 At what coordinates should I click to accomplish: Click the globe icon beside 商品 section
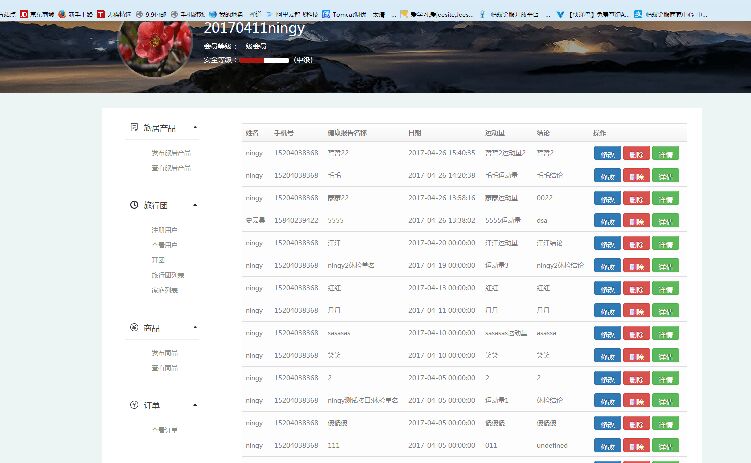point(134,328)
